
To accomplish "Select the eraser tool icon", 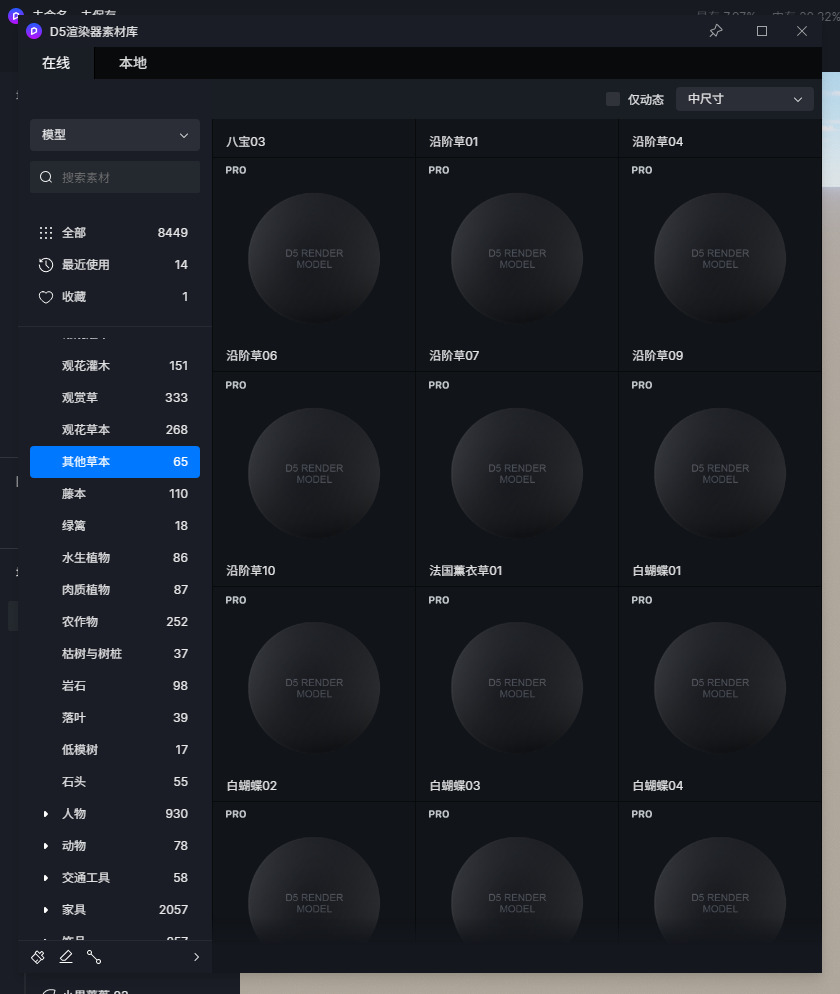I will coord(66,957).
